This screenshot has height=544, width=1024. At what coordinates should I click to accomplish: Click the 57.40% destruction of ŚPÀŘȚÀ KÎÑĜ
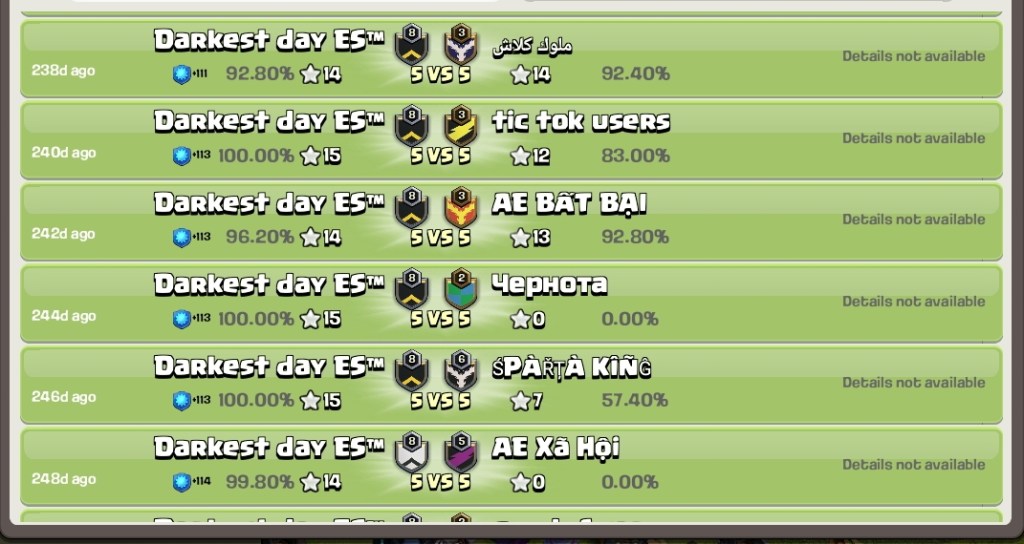click(635, 400)
